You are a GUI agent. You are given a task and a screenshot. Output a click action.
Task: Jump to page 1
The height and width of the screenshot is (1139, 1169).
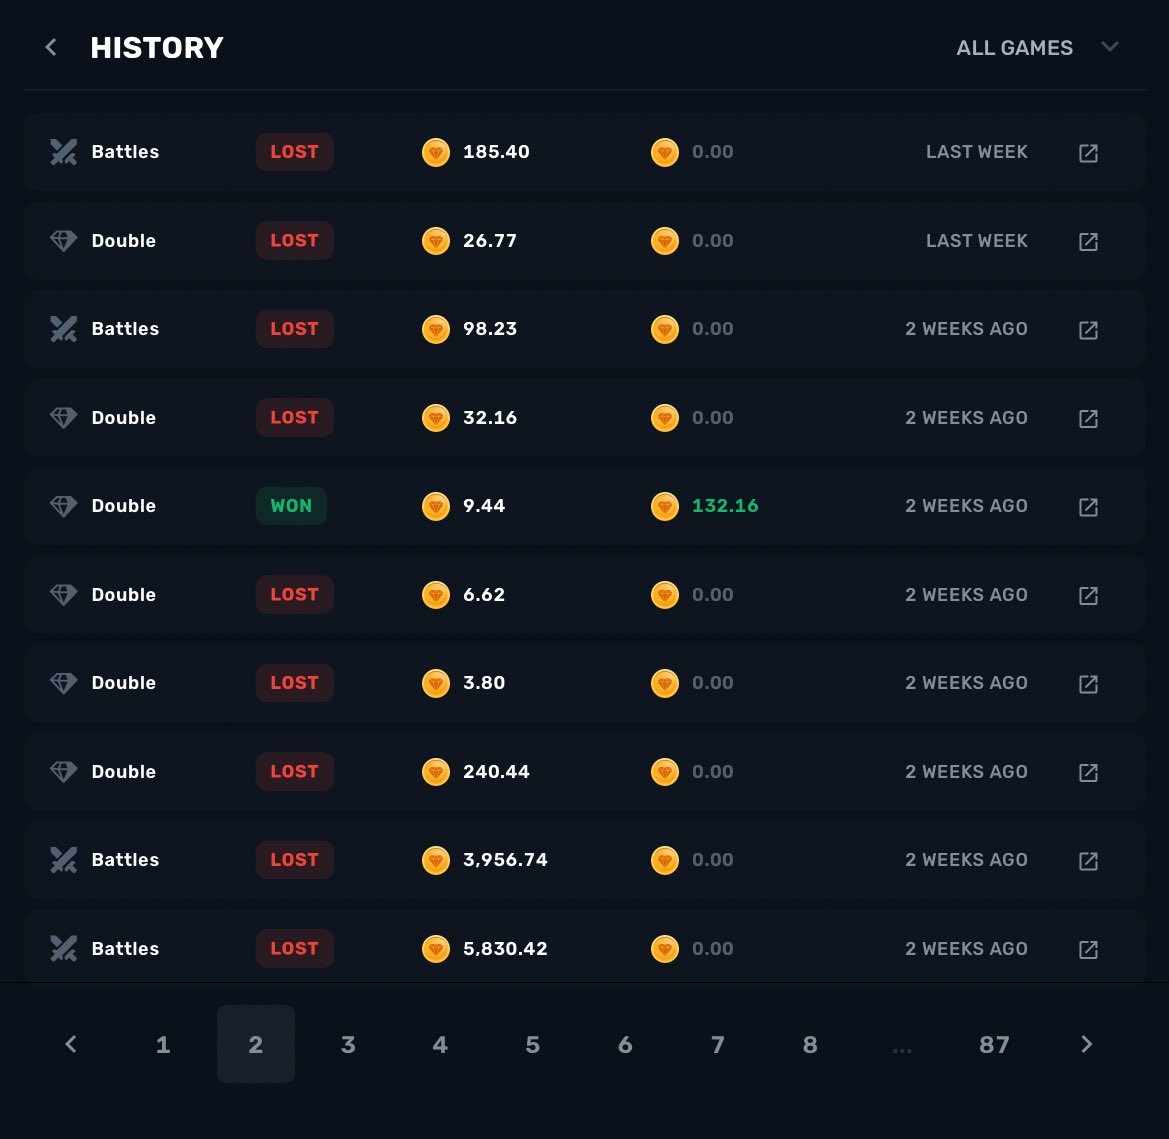(x=163, y=1044)
